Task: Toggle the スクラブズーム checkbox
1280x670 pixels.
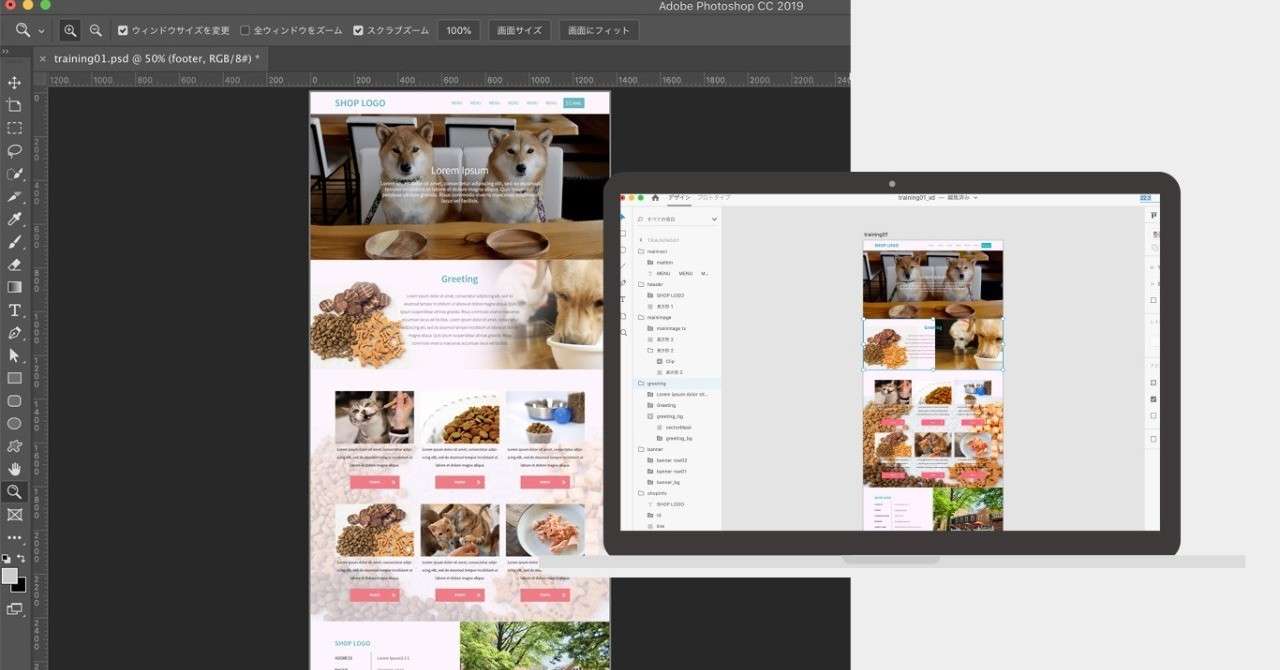Action: pos(358,31)
